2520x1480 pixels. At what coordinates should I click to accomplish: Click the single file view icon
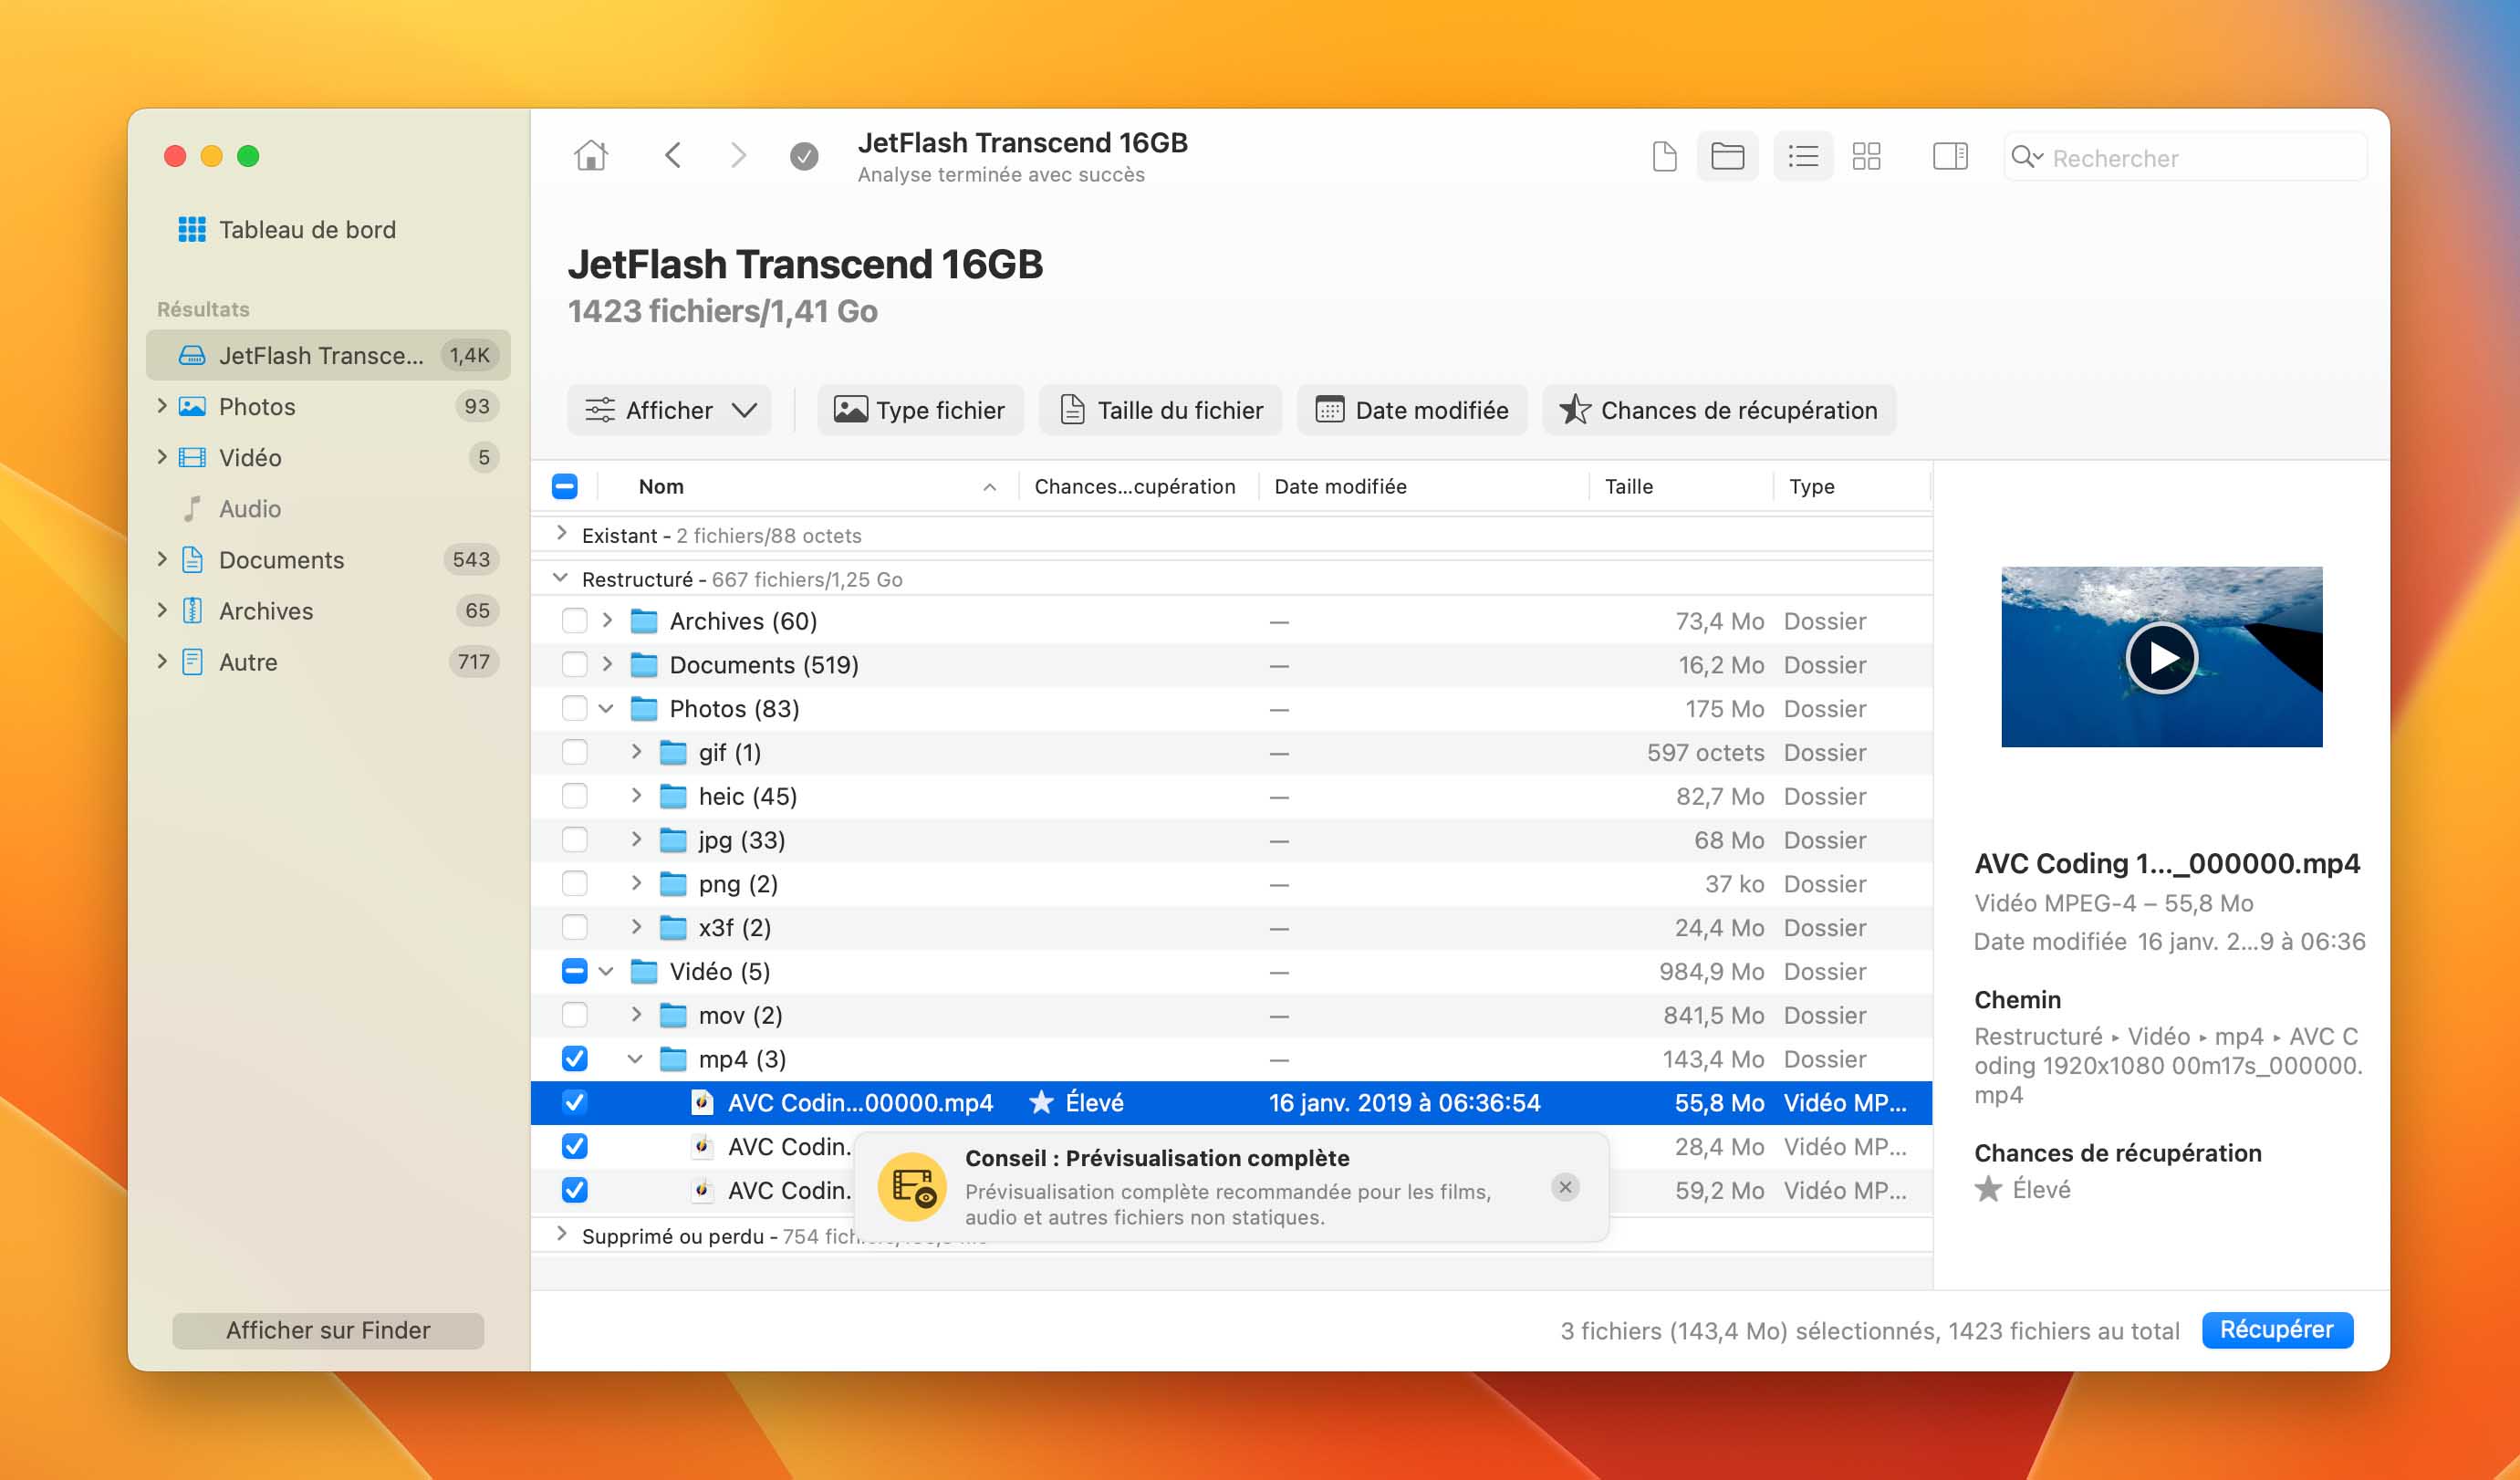point(1664,156)
